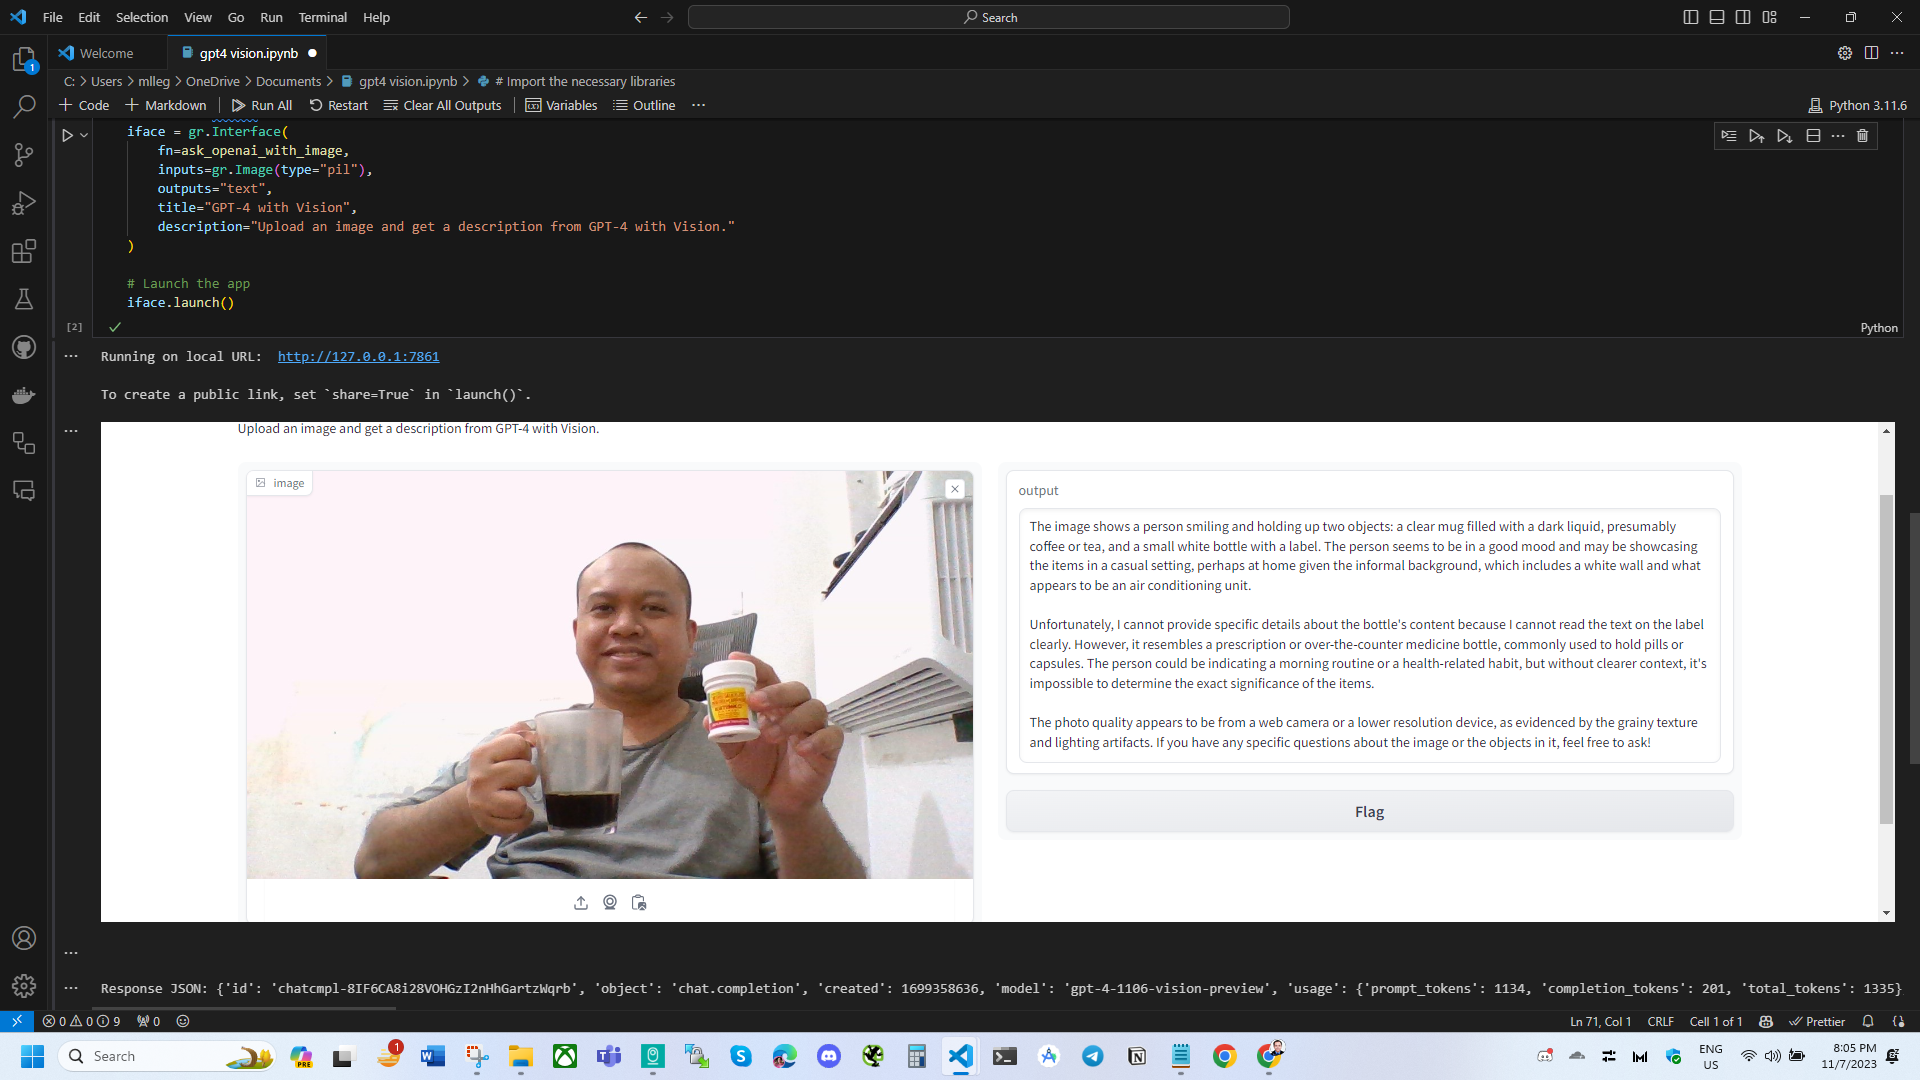This screenshot has height=1080, width=1920.
Task: Switch to the Welcome tab
Action: tap(106, 53)
